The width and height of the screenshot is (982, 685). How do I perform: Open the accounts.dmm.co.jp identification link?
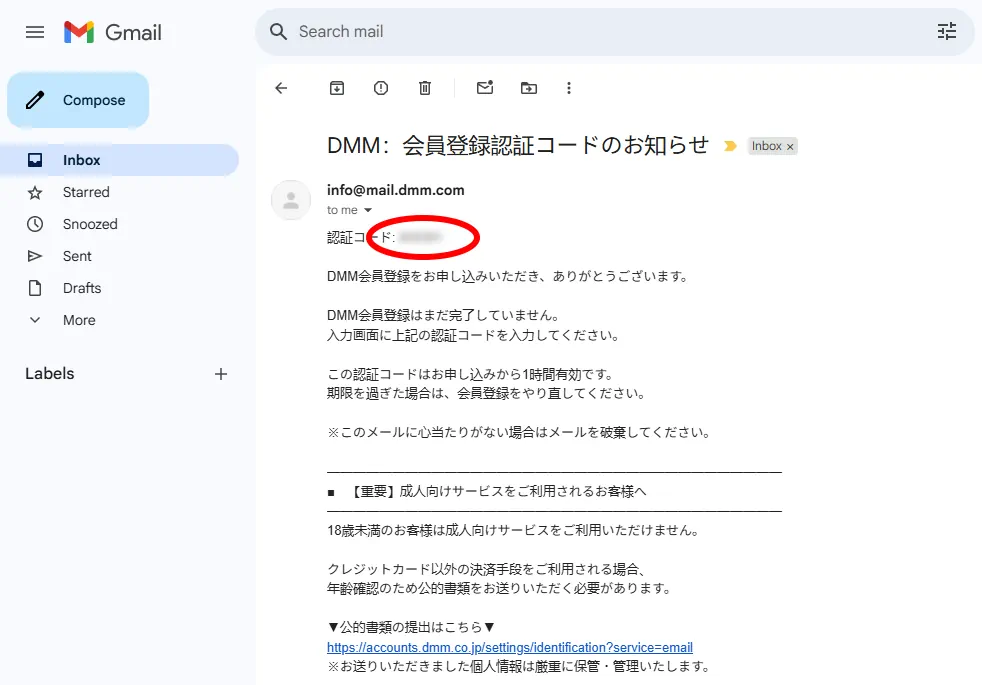(x=510, y=647)
